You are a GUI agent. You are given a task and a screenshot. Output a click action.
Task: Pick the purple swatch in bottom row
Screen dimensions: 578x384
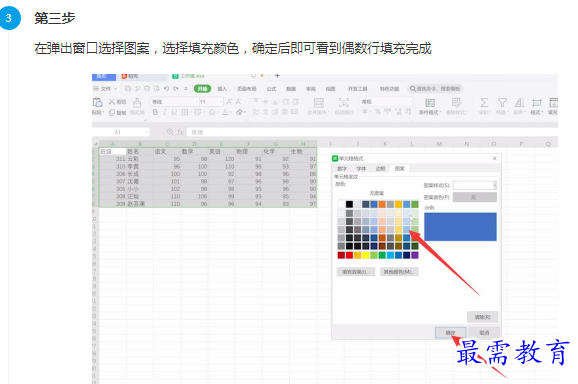click(x=415, y=255)
